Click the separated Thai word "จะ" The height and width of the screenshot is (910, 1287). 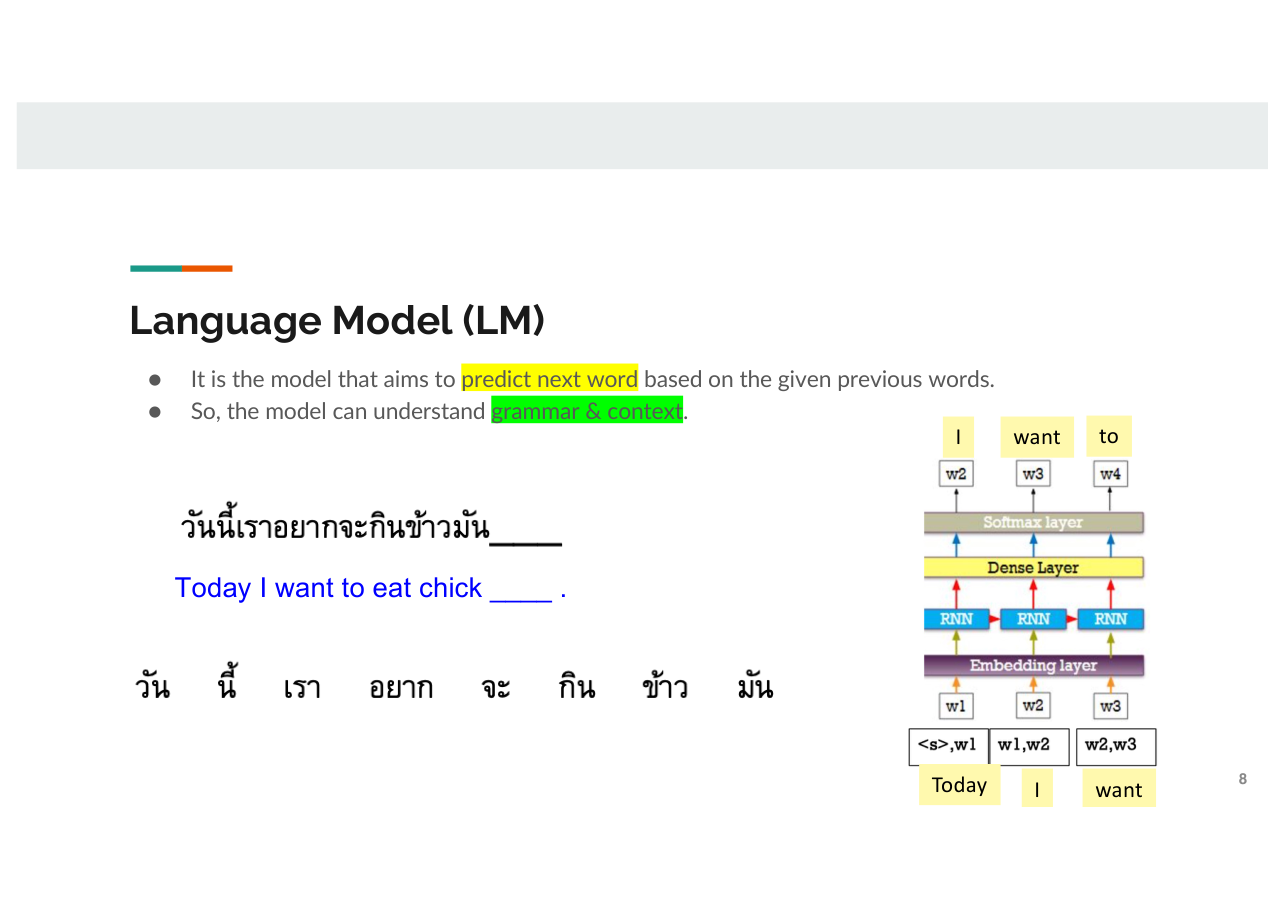click(495, 689)
